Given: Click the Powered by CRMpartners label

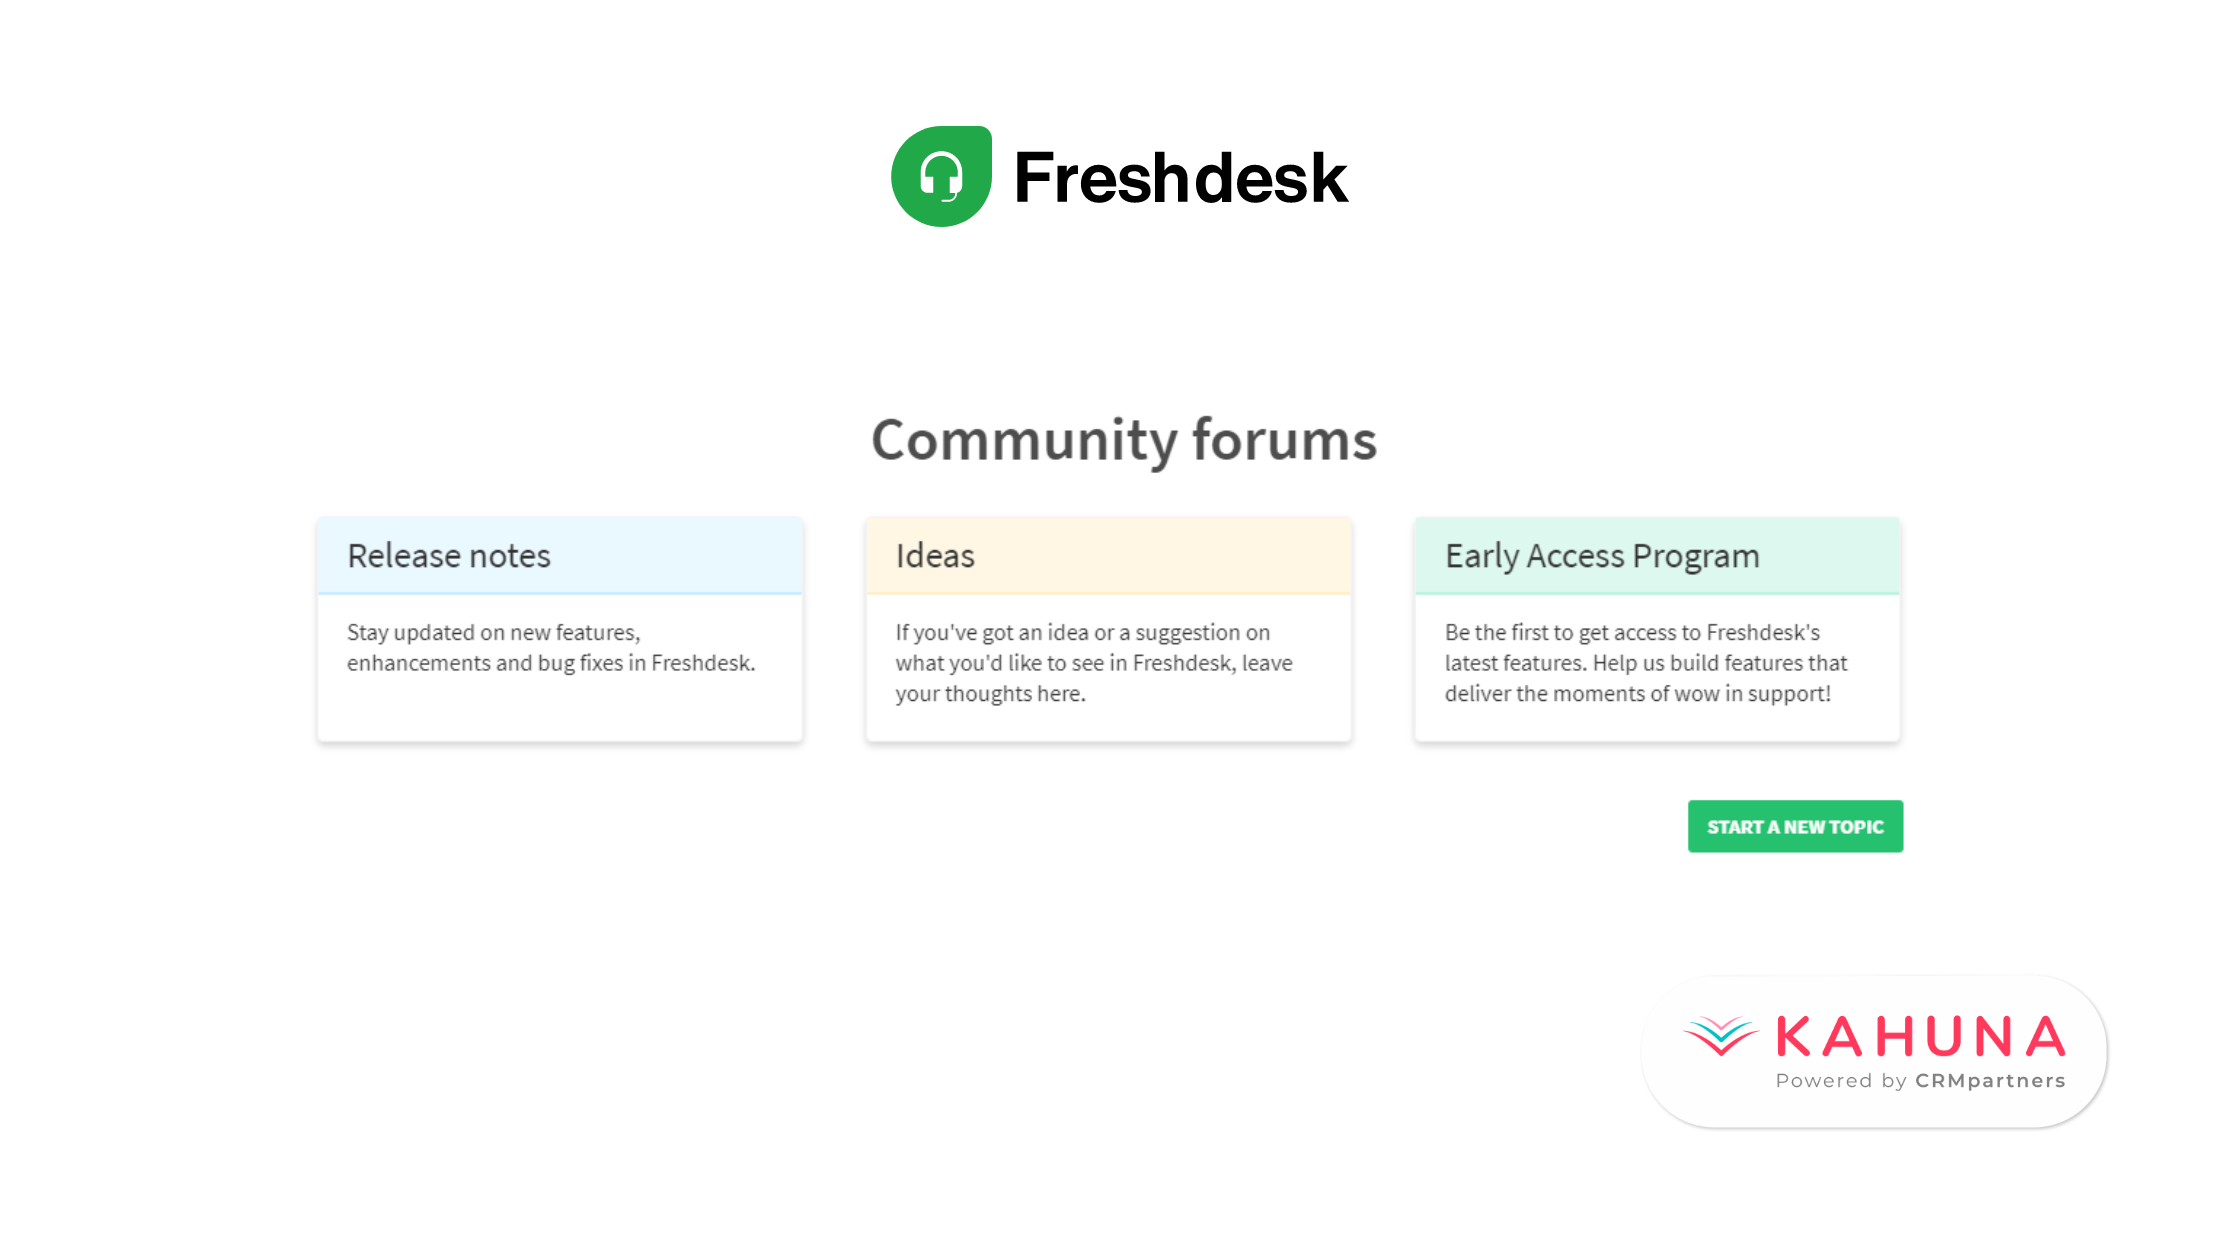Looking at the screenshot, I should 1920,1081.
